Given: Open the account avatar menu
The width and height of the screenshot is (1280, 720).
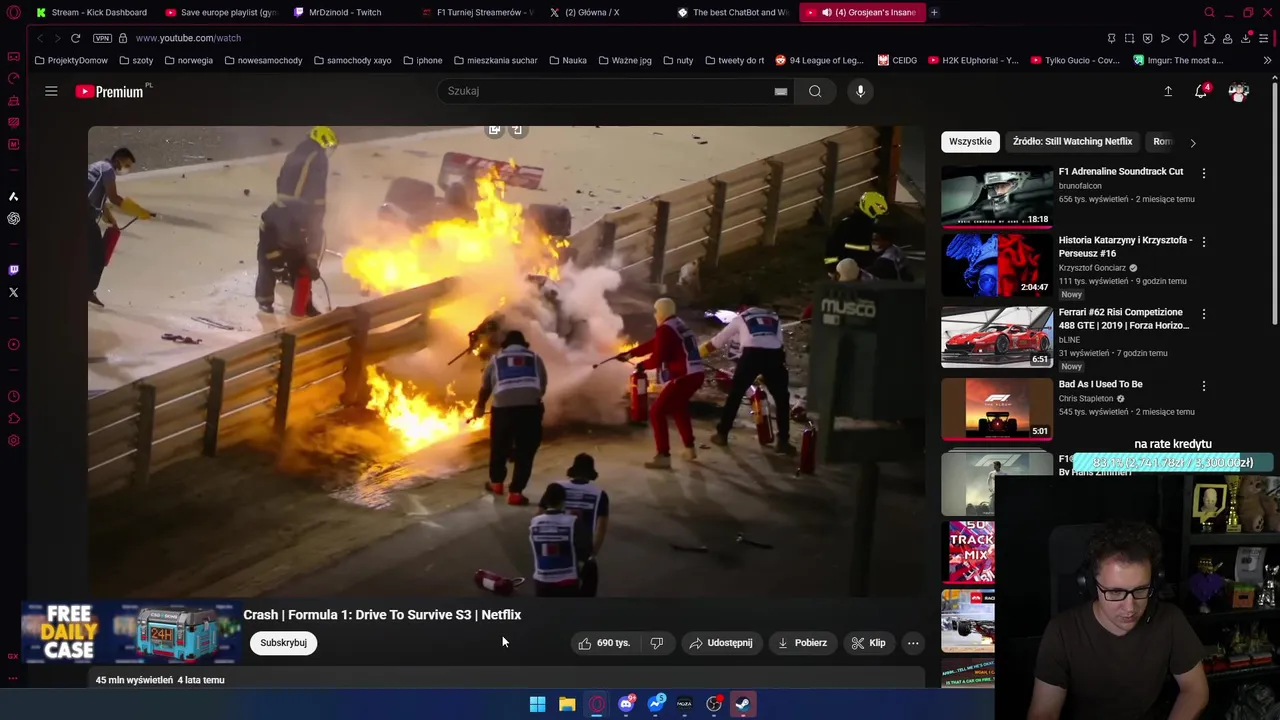Looking at the screenshot, I should [1239, 91].
